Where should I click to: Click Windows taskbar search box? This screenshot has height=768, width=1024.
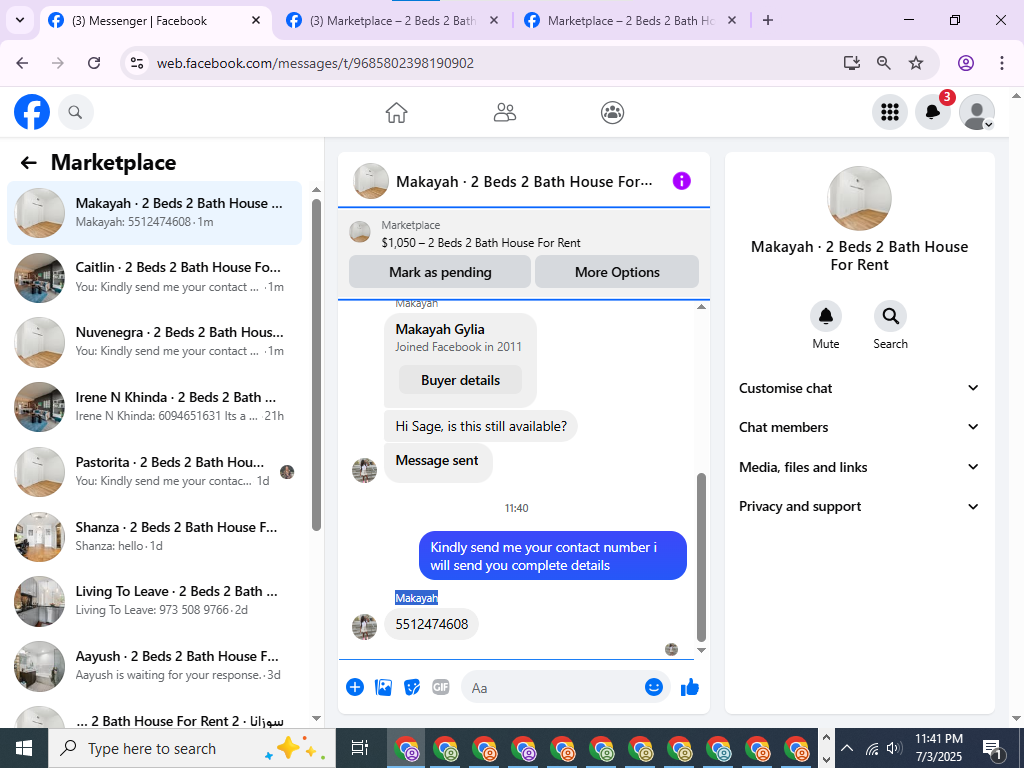[192, 748]
